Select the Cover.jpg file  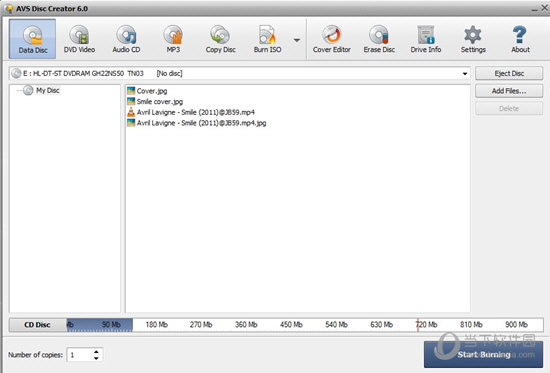pos(152,91)
